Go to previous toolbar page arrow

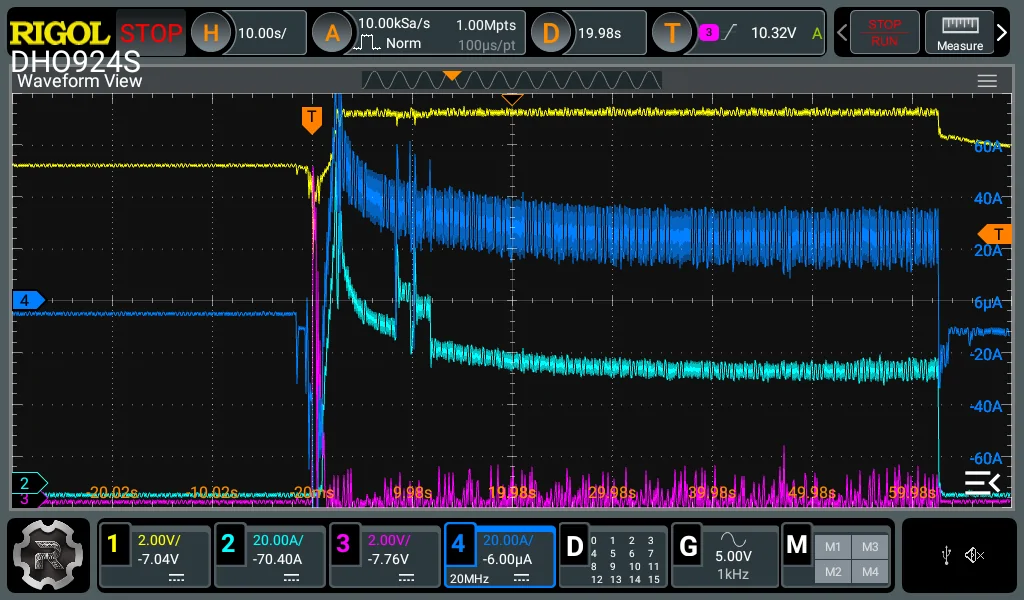click(x=842, y=33)
